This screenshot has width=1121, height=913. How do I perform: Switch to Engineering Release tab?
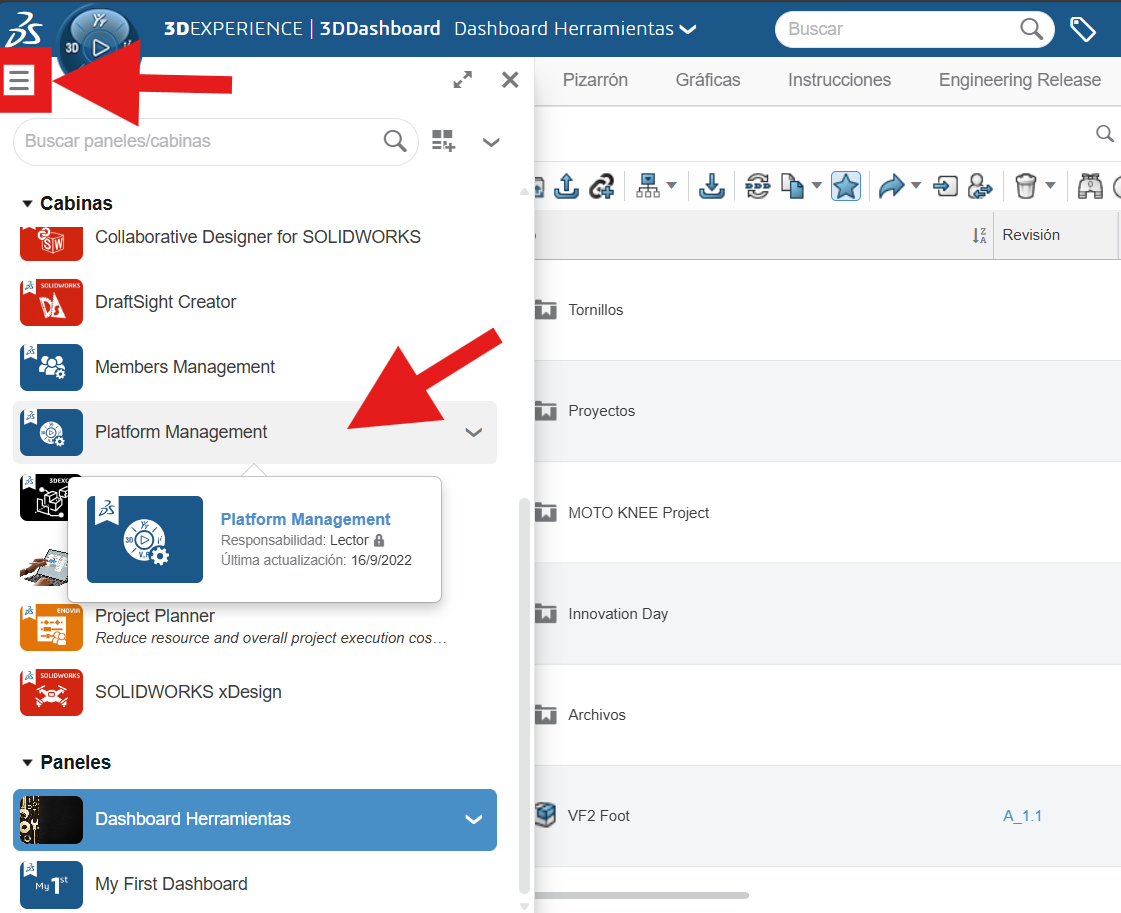[1019, 79]
